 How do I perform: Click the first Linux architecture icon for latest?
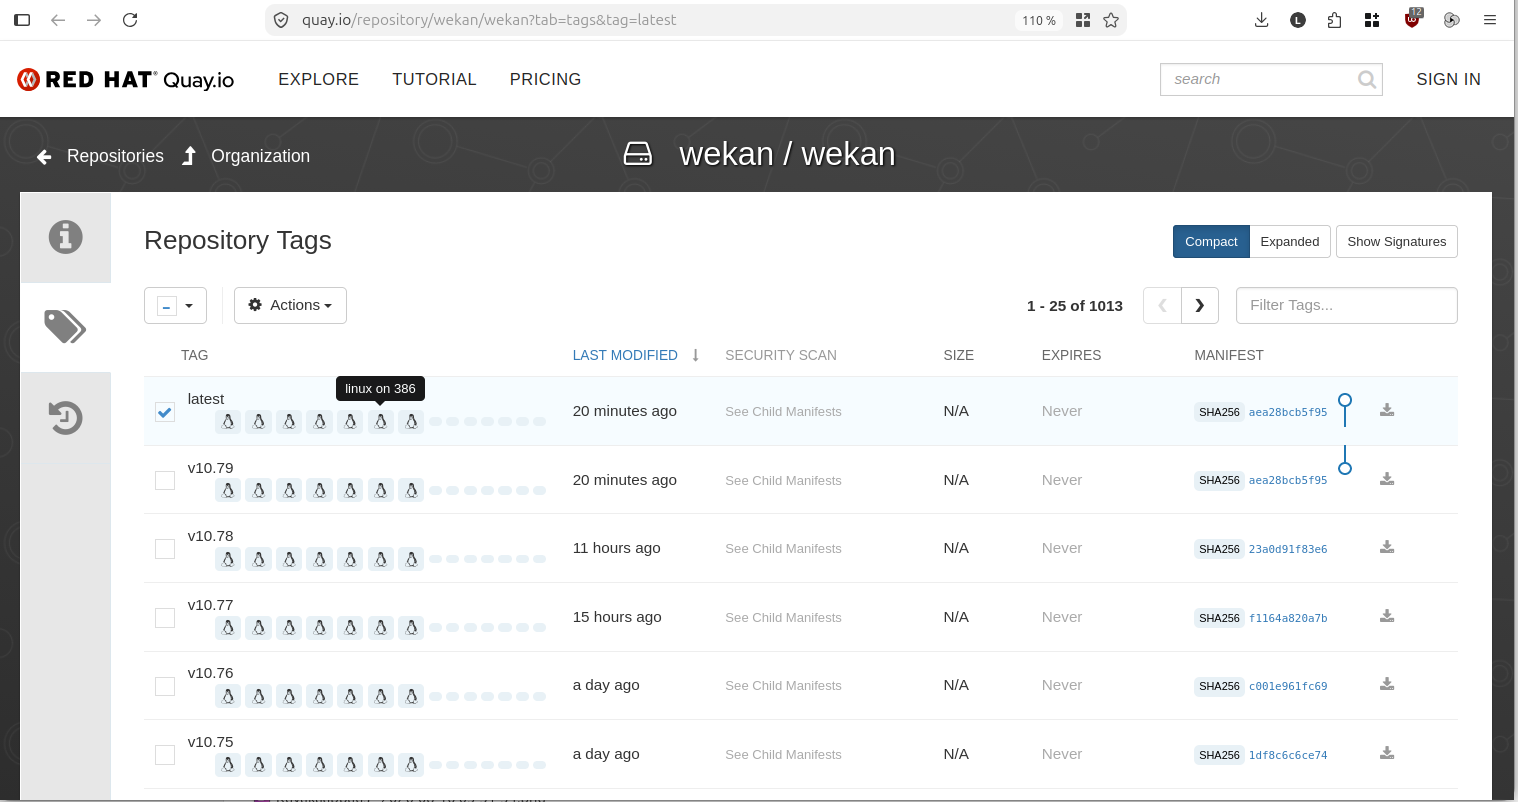click(228, 422)
